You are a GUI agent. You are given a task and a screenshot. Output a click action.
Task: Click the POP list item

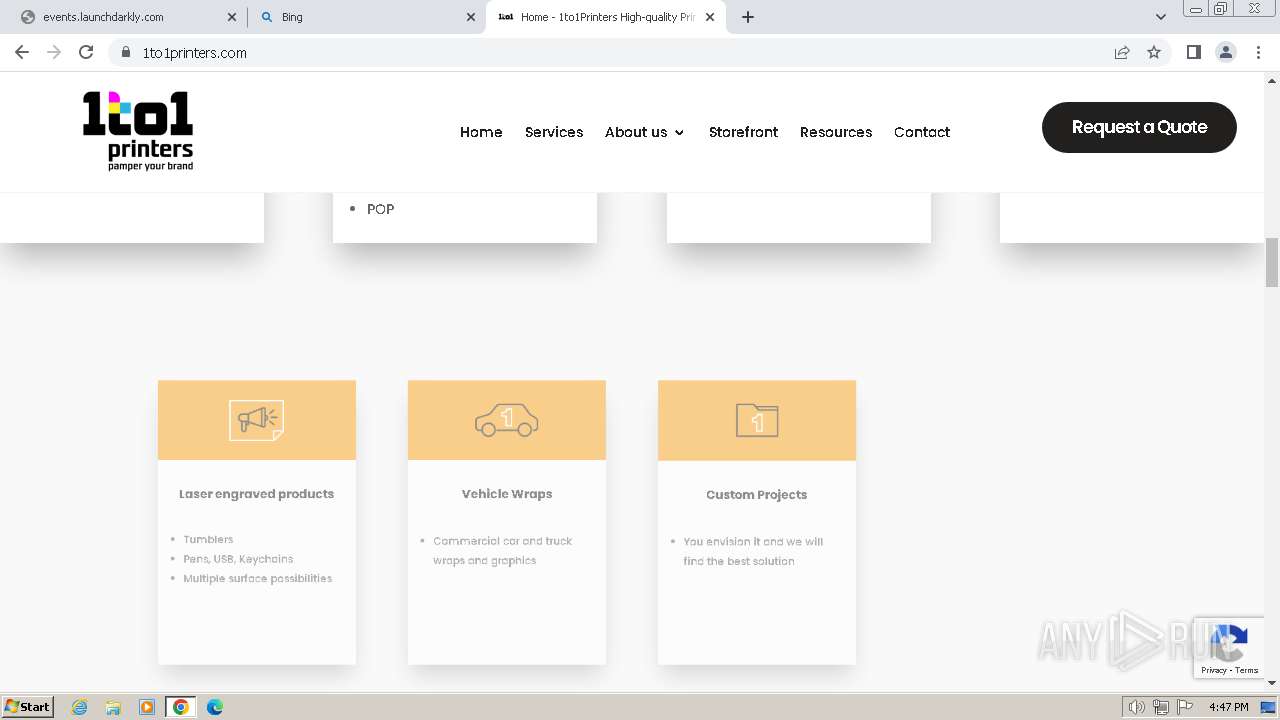point(380,209)
